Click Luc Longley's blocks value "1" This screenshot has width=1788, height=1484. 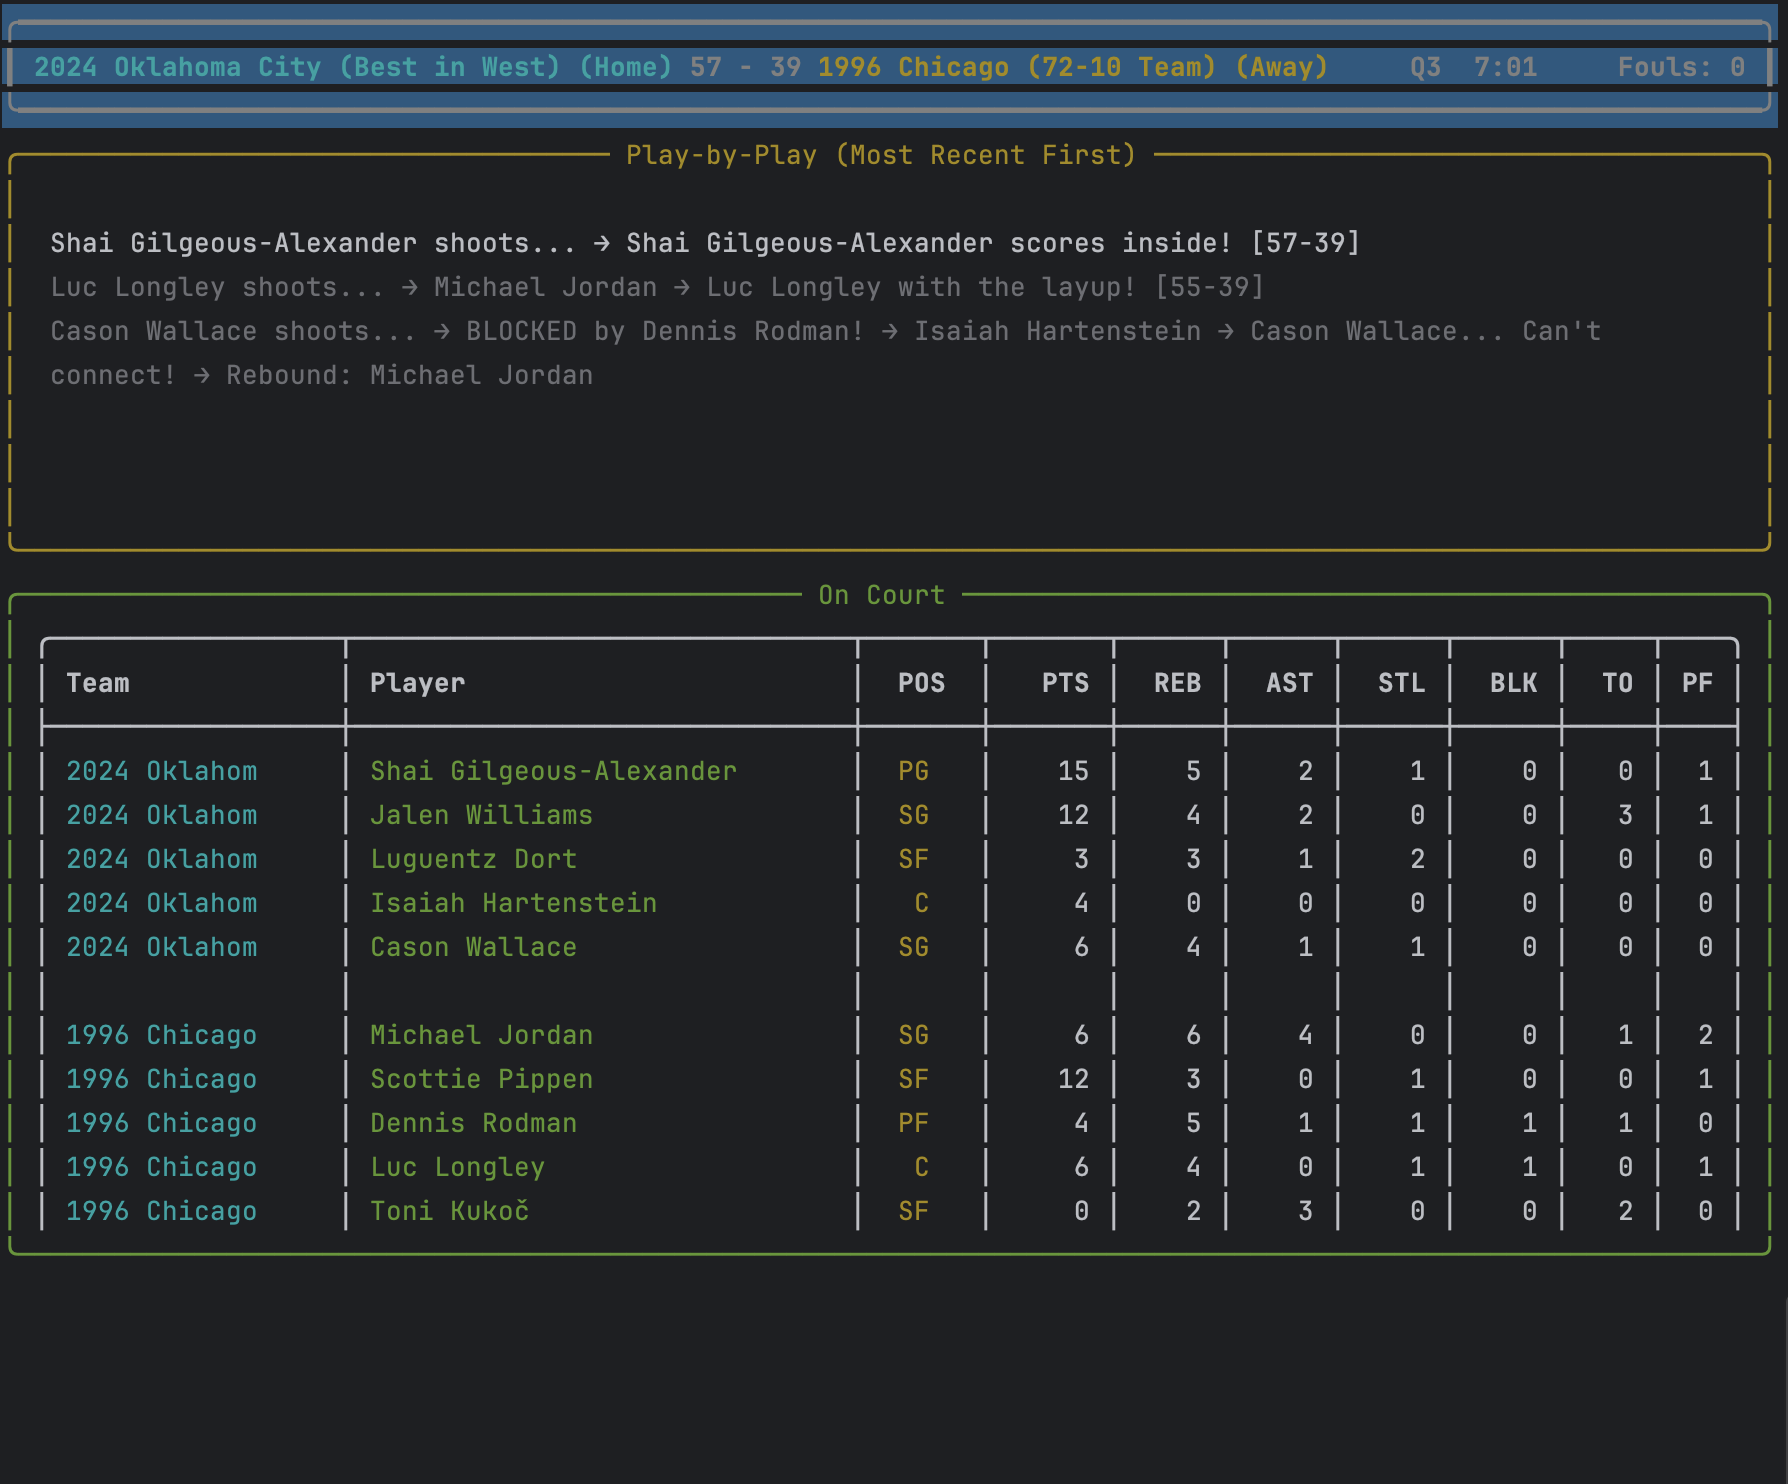point(1529,1167)
